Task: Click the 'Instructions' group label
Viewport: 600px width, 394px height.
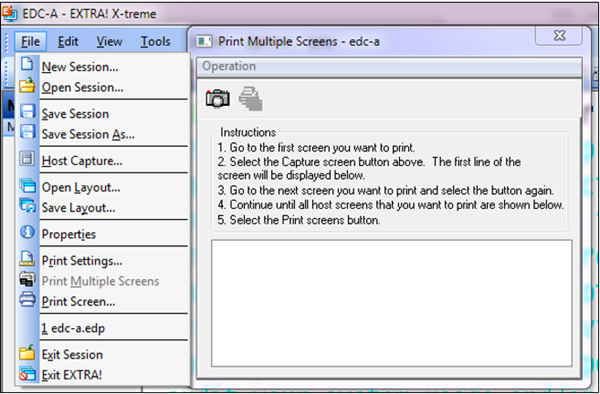Action: coord(248,132)
